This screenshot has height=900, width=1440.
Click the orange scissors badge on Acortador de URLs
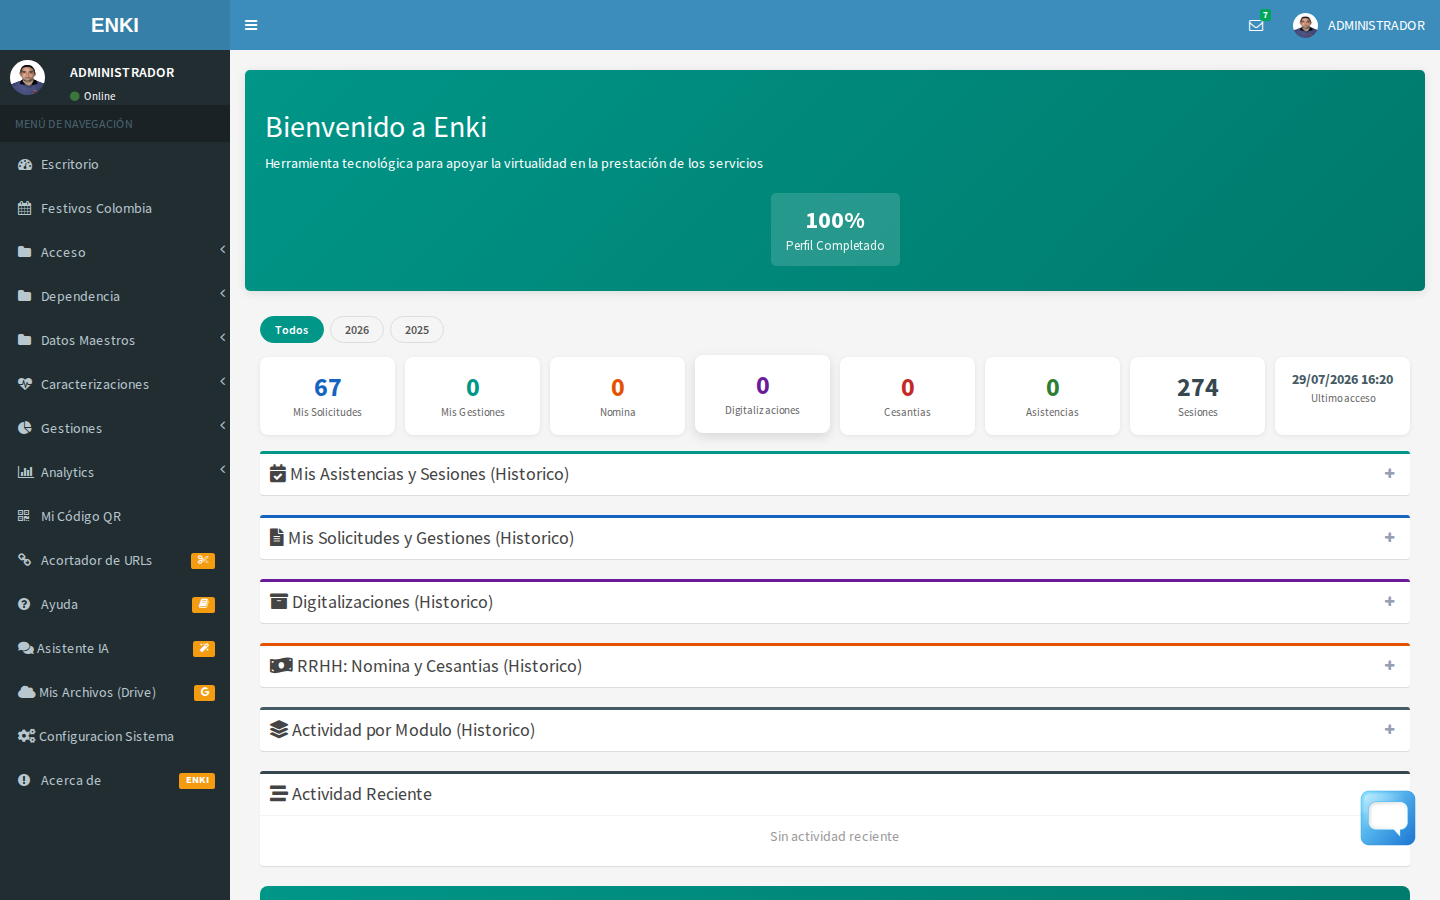[203, 561]
